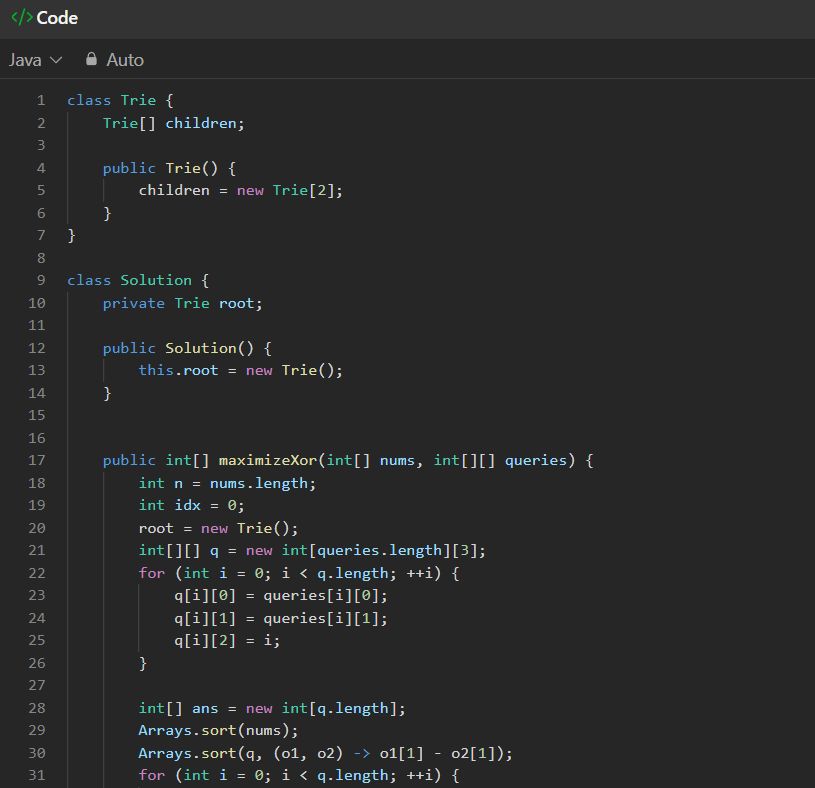Click line number 31 in the gutter
Image resolution: width=815 pixels, height=788 pixels.
tap(37, 775)
